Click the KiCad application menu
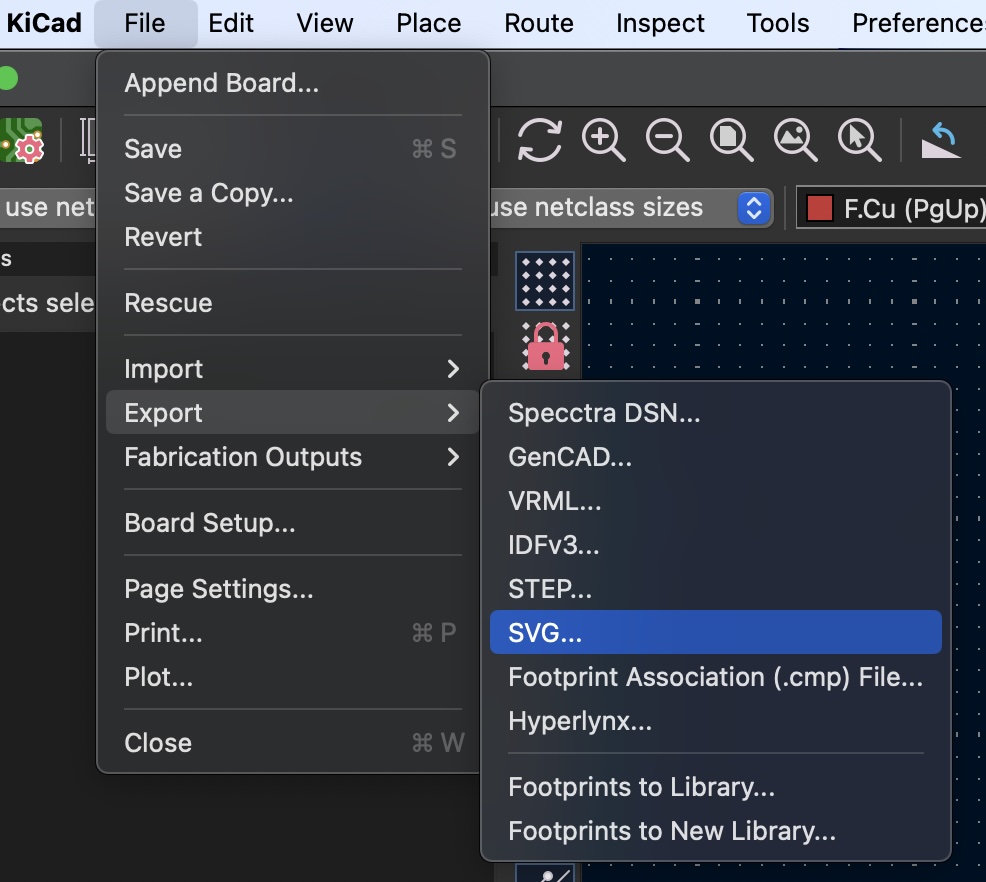 [x=44, y=23]
